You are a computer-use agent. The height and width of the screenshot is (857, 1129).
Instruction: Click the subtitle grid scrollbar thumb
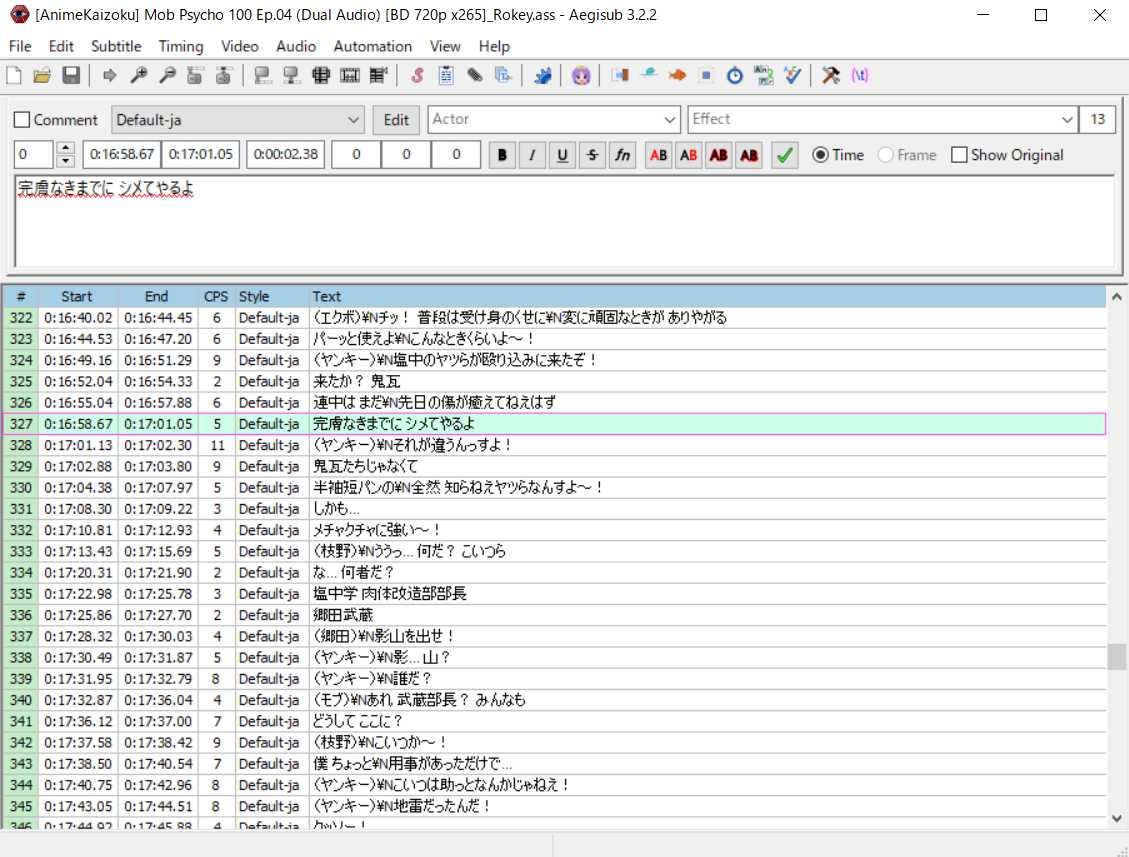1116,657
